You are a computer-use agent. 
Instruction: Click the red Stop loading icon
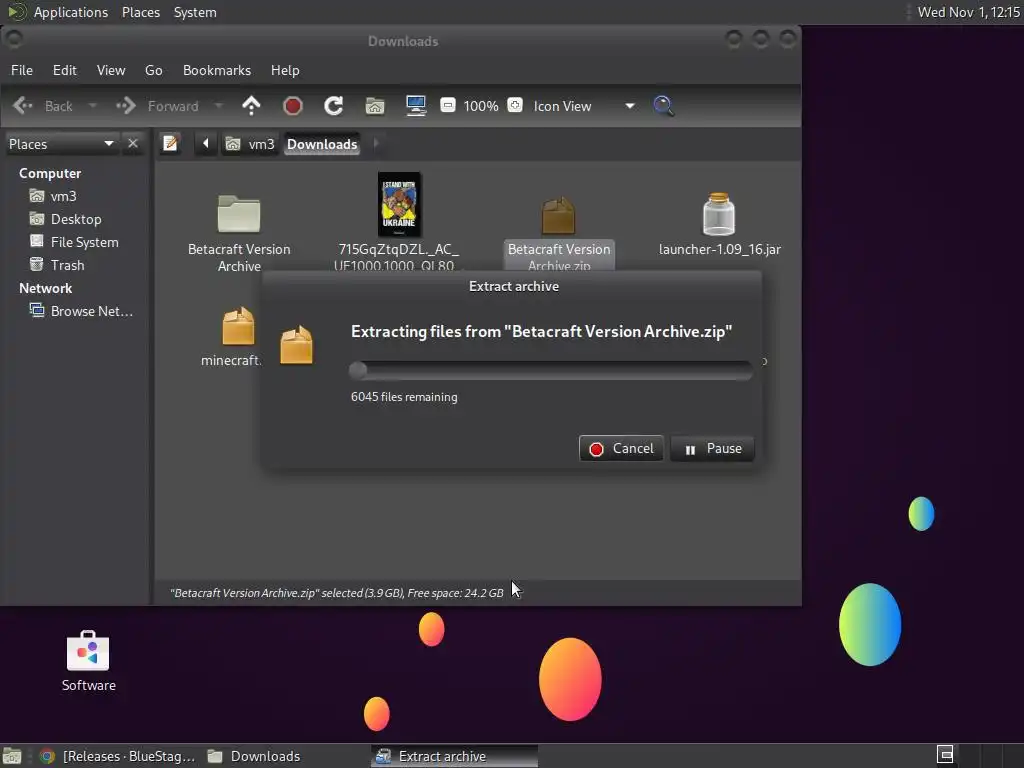click(293, 106)
